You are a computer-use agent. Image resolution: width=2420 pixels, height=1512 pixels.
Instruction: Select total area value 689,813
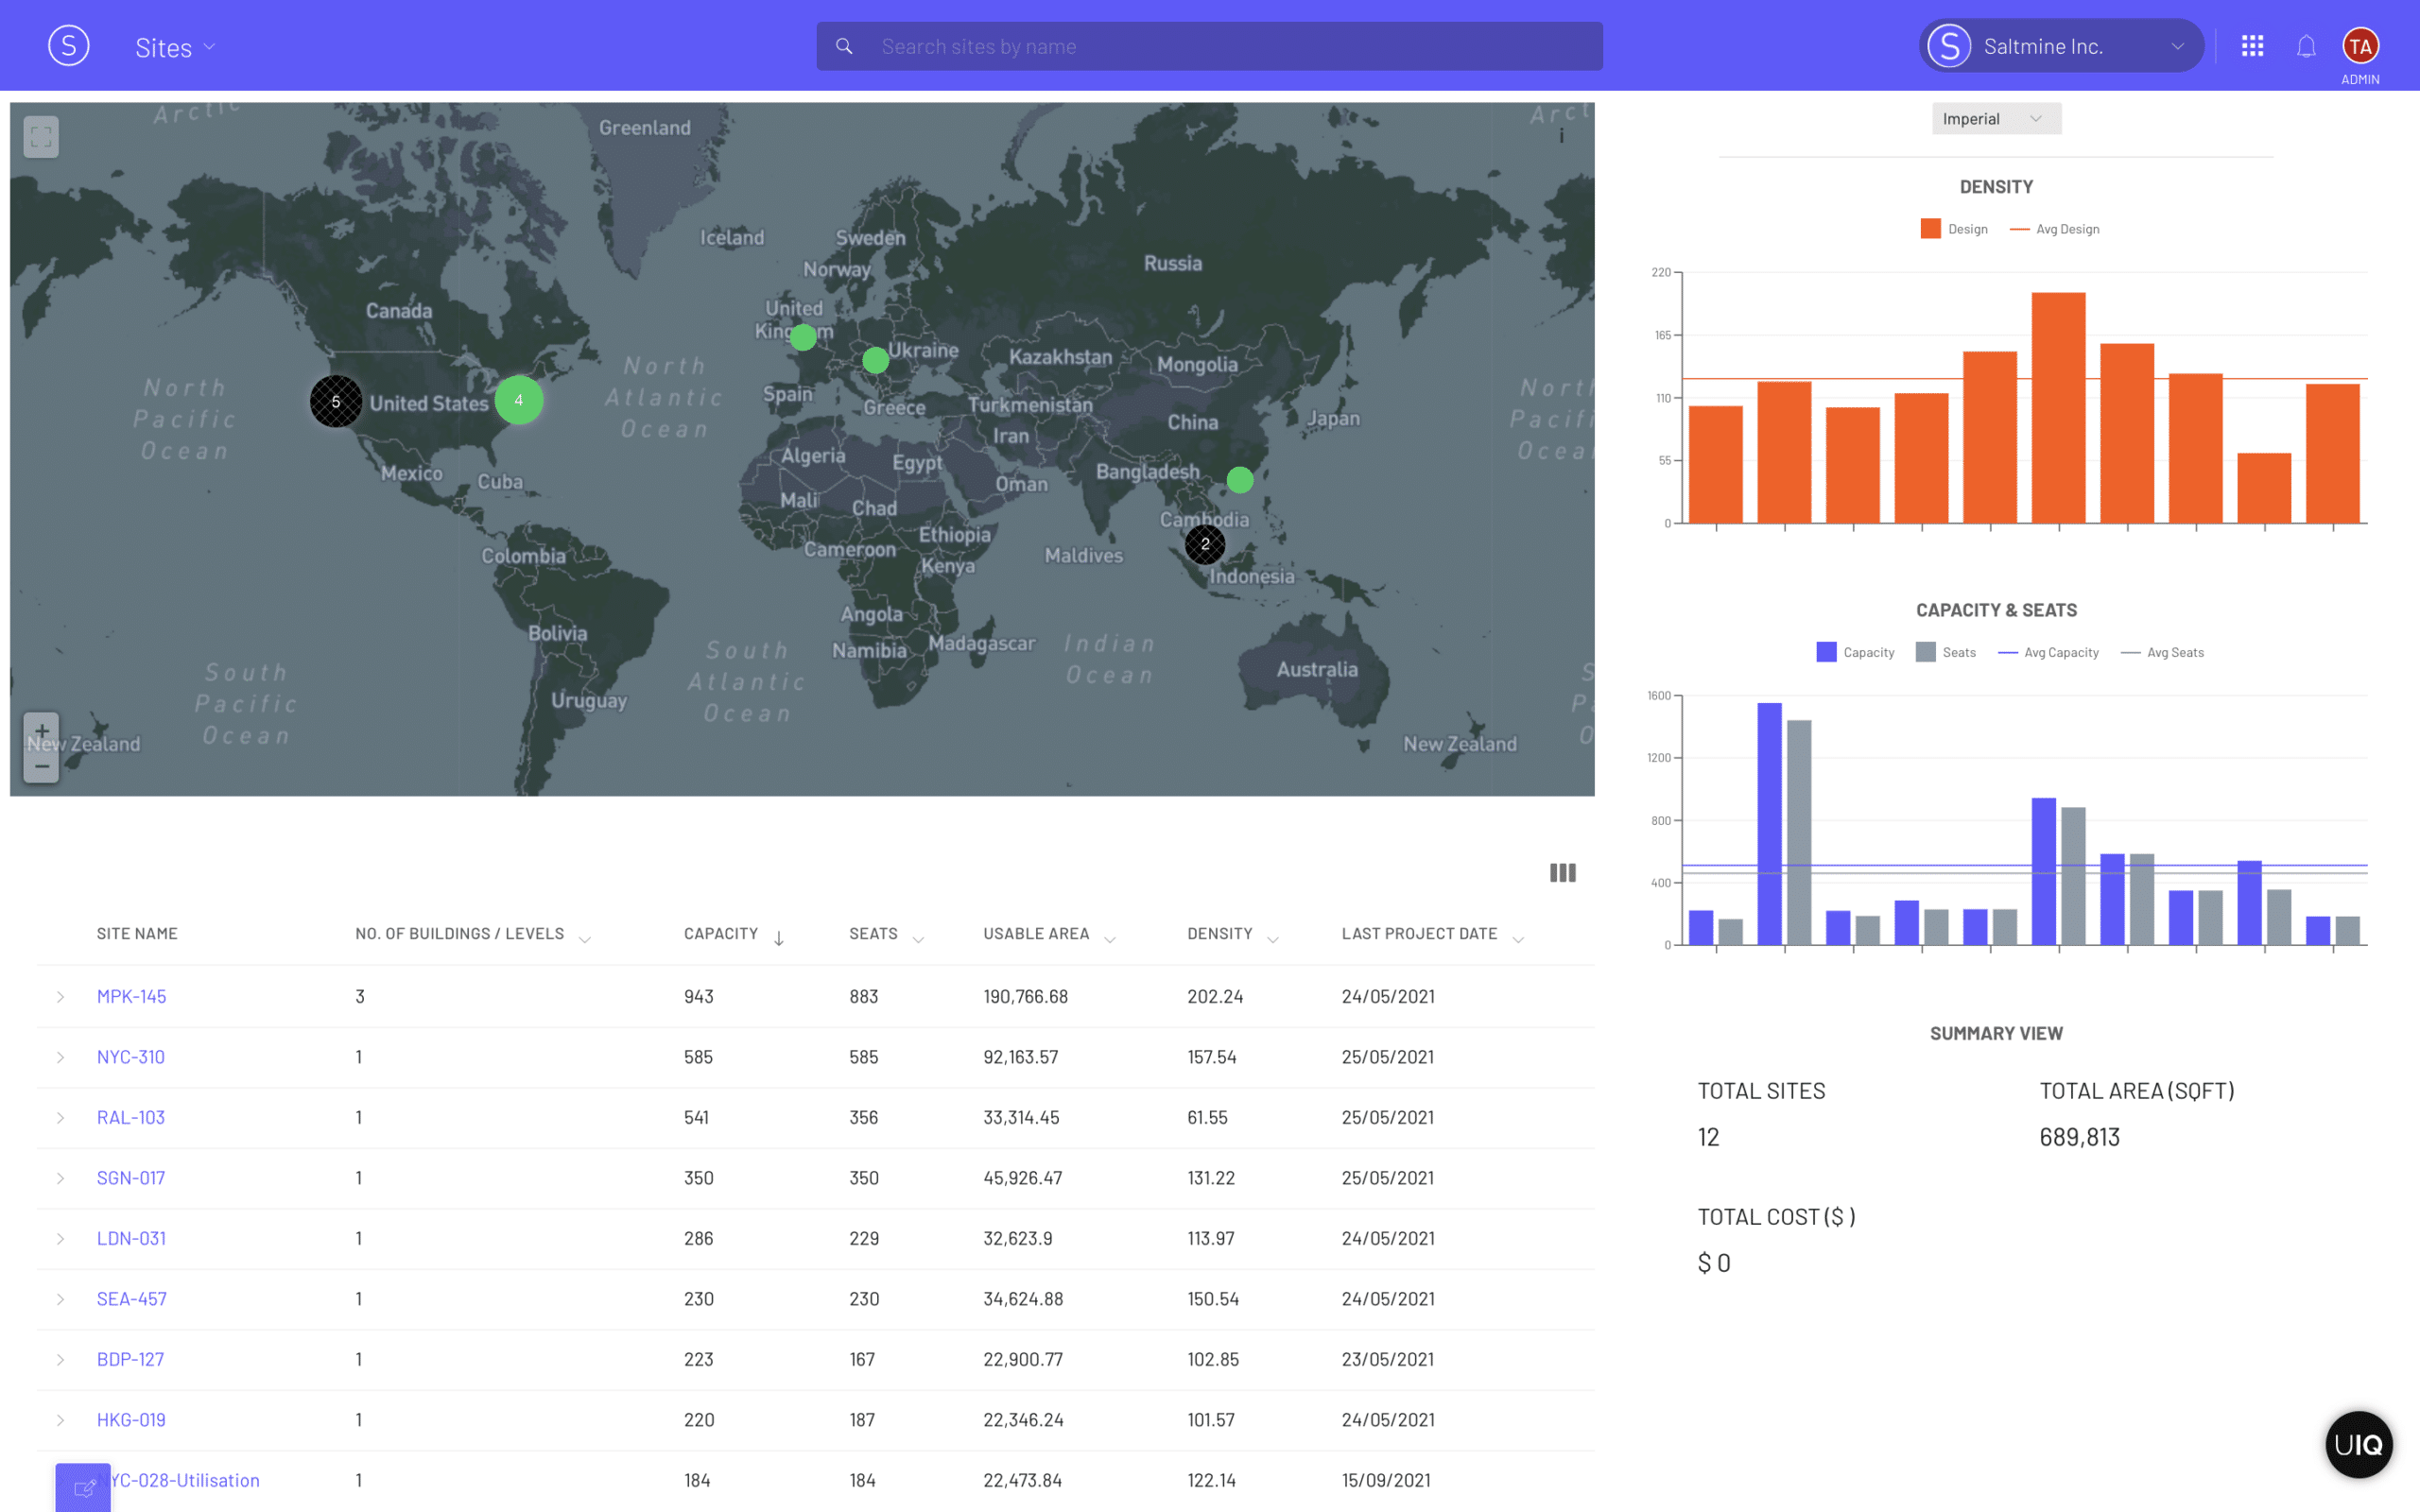click(x=2079, y=1137)
